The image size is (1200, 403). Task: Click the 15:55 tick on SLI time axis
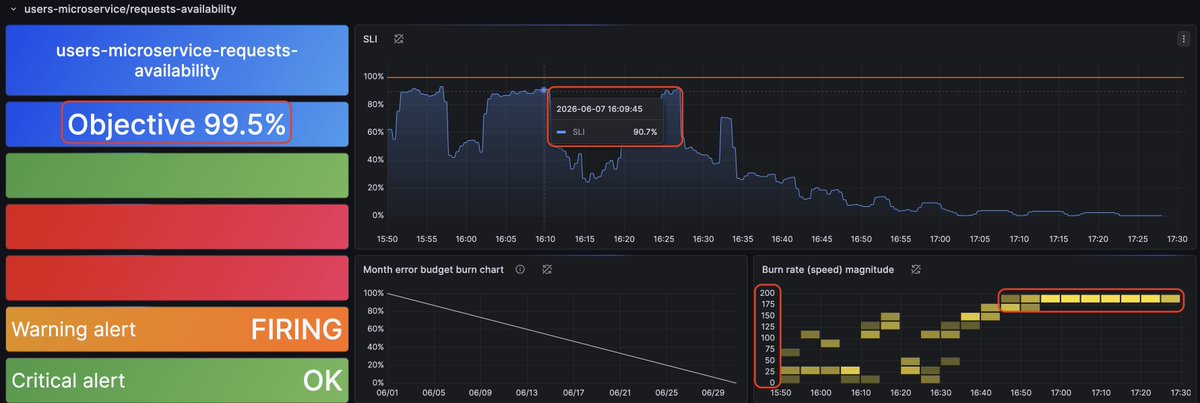click(x=426, y=239)
